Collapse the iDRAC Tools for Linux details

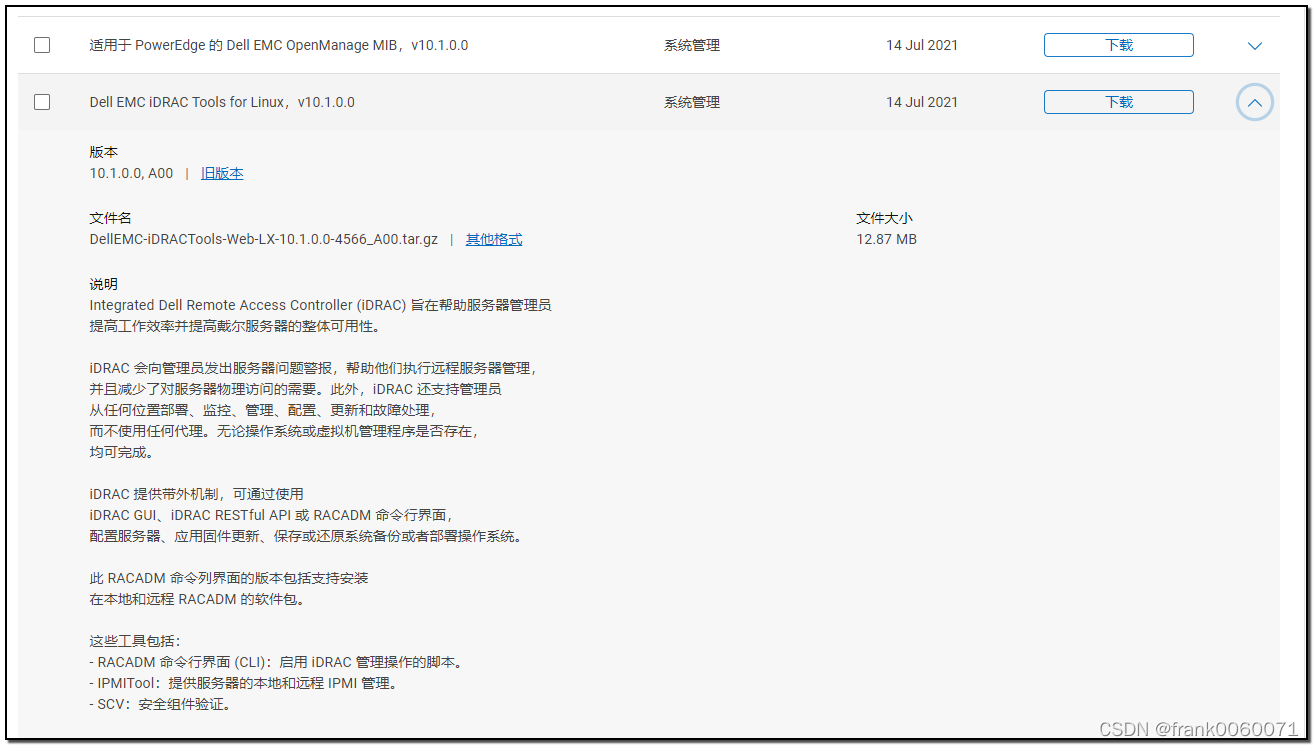click(x=1255, y=102)
